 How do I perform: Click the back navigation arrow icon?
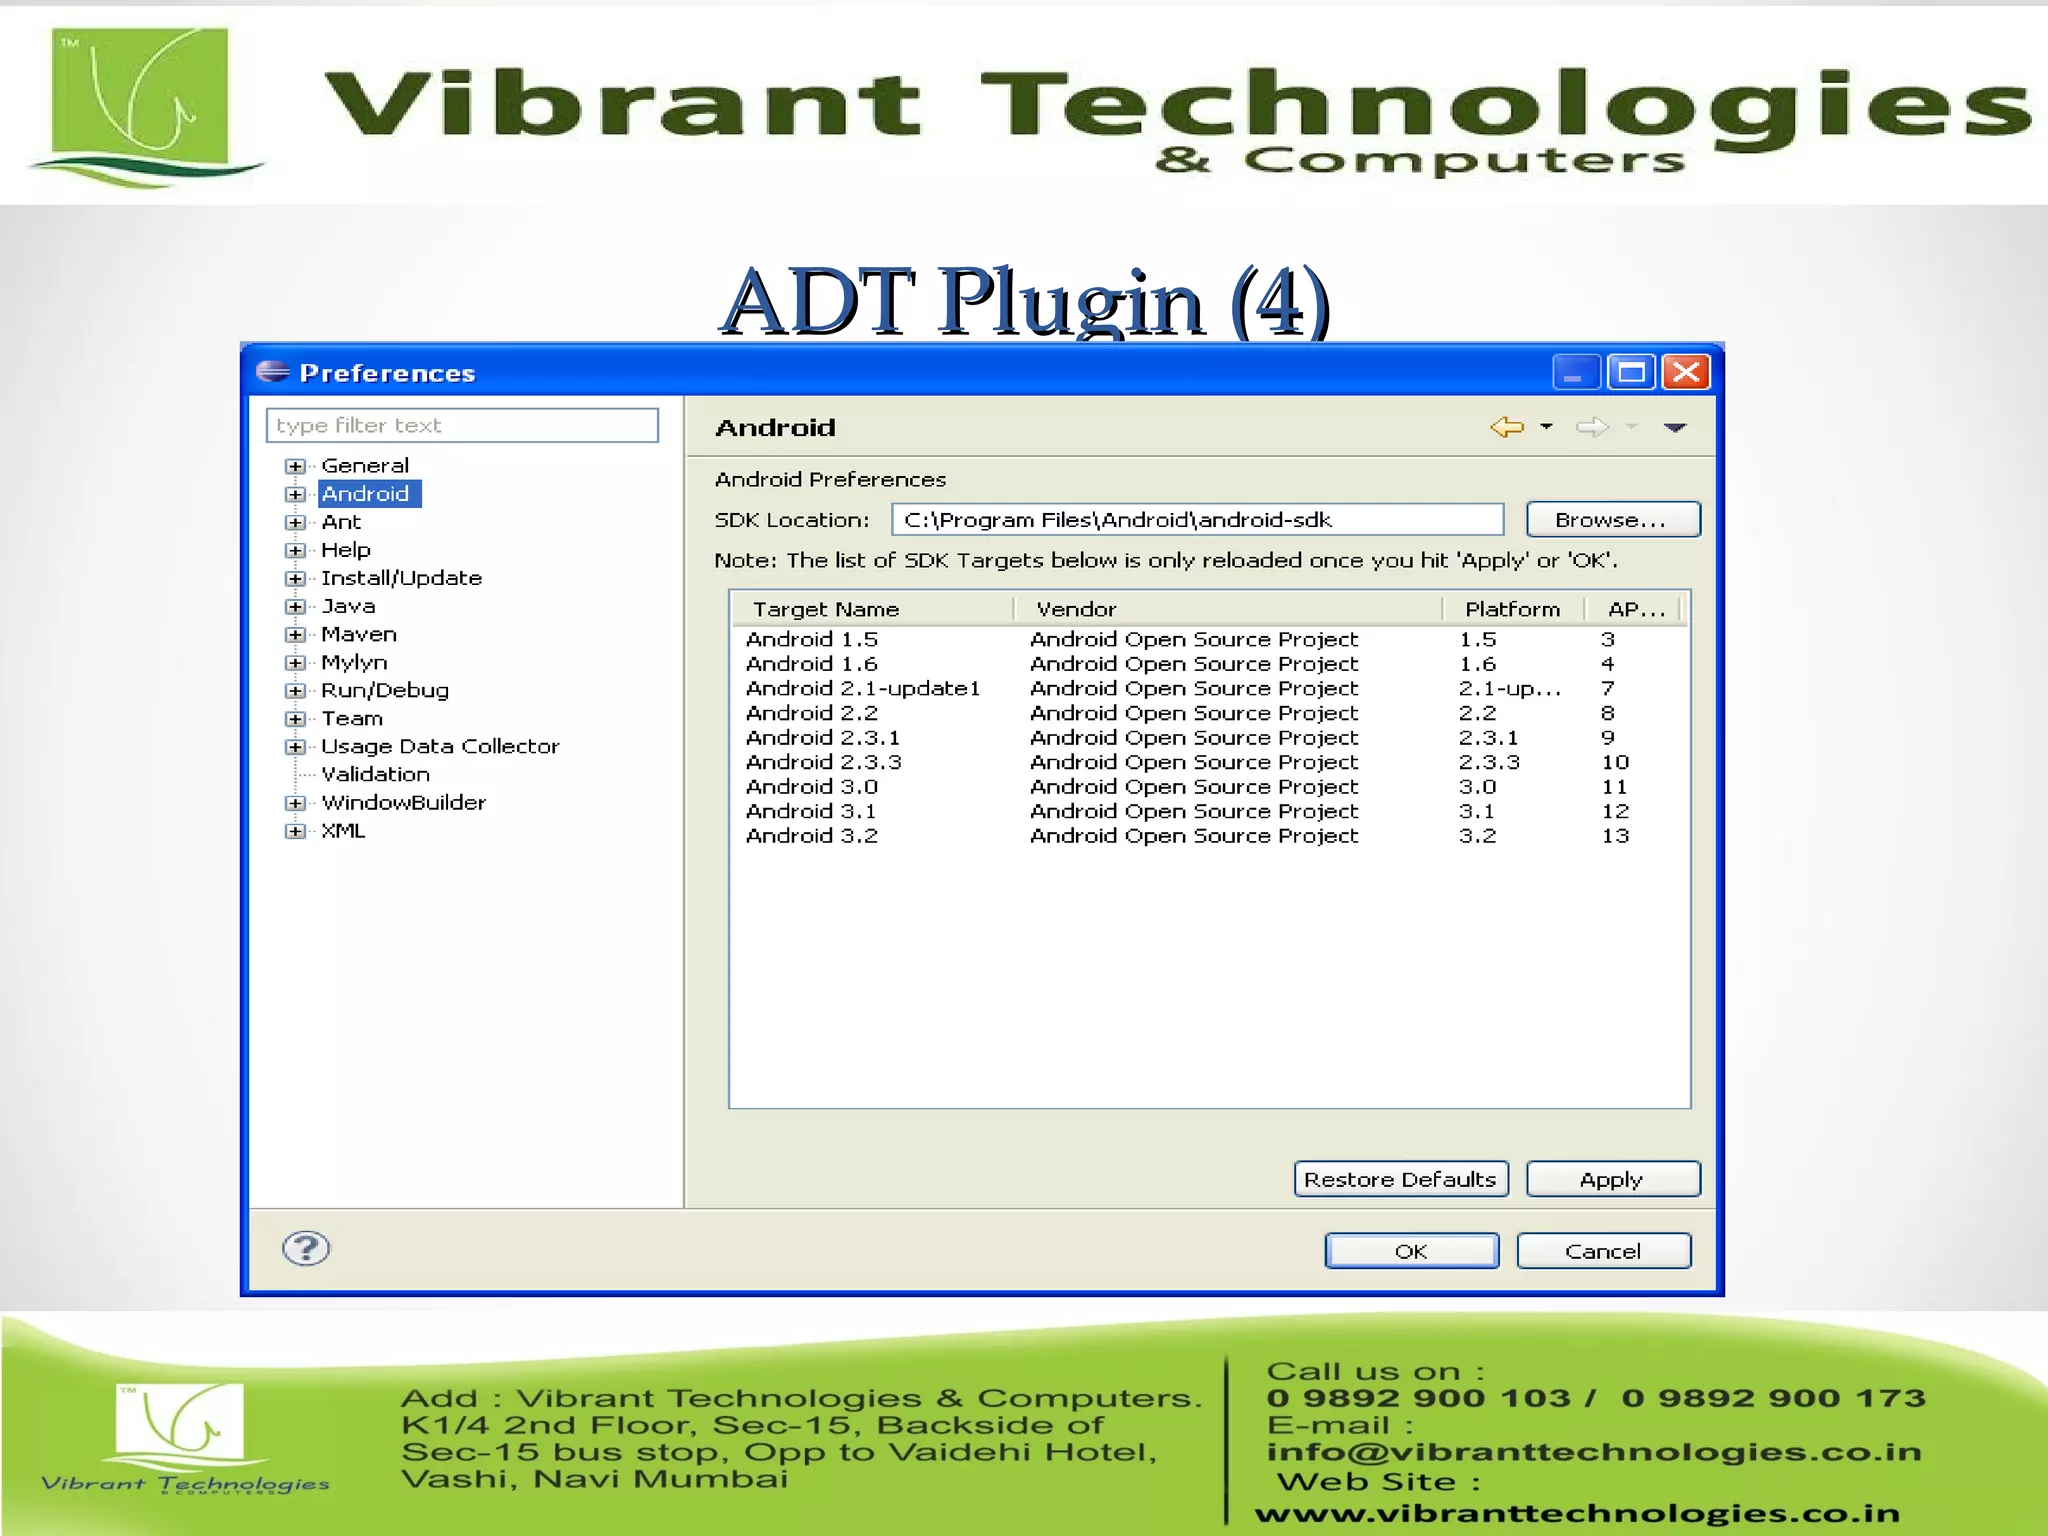click(1506, 427)
